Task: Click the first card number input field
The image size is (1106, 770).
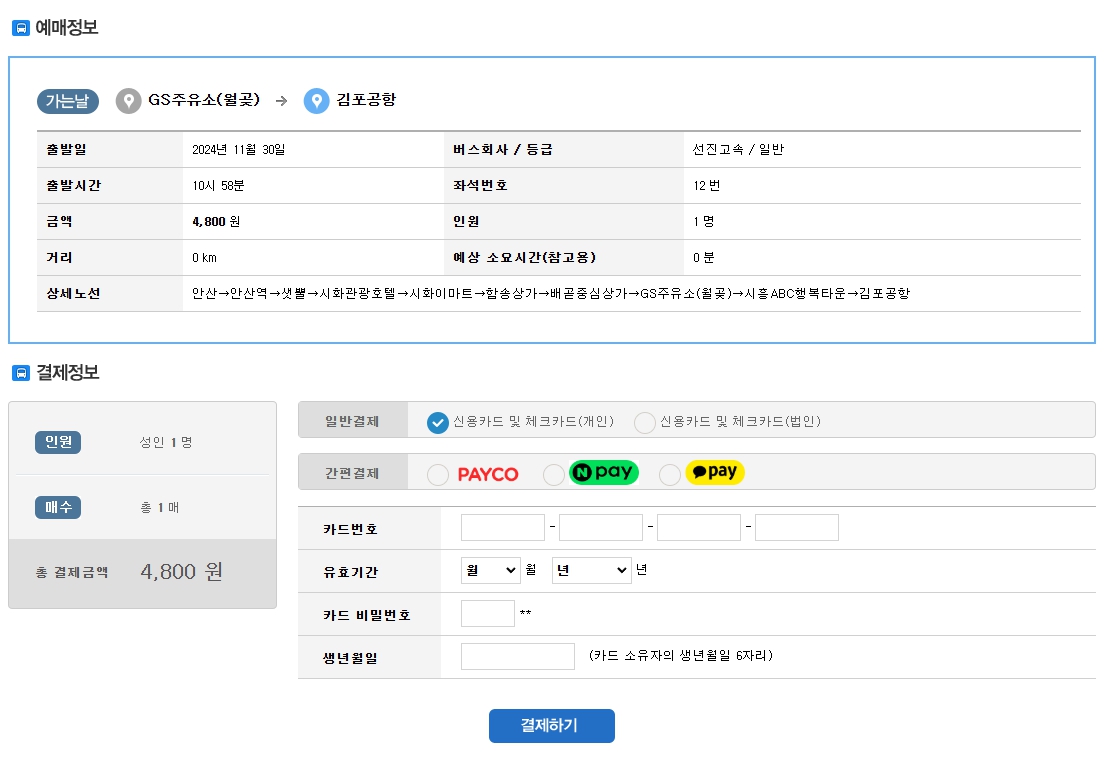Action: click(x=503, y=527)
